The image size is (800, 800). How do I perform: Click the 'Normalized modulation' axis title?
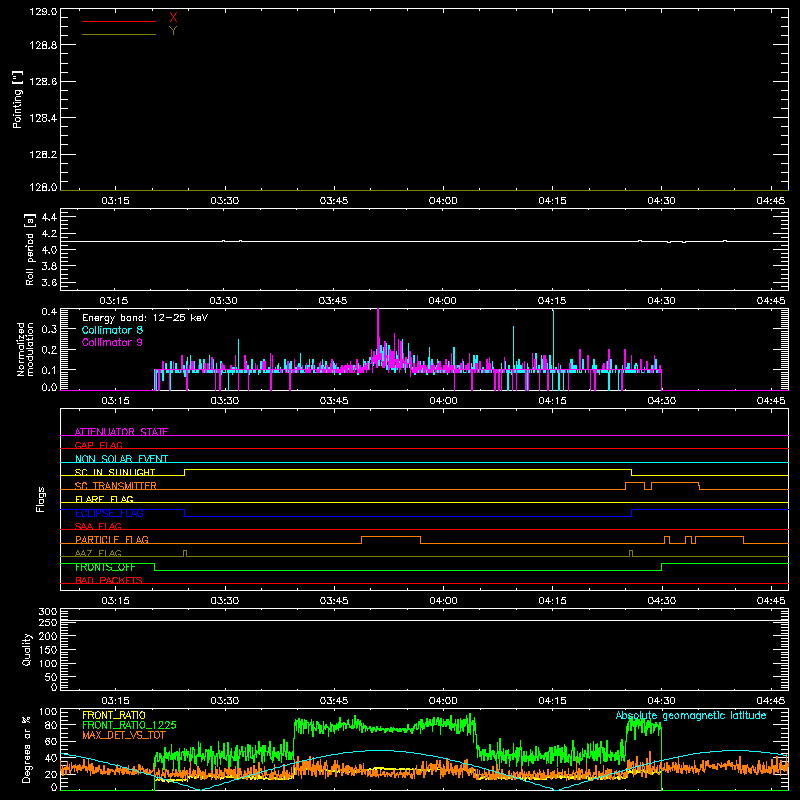[x=25, y=349]
